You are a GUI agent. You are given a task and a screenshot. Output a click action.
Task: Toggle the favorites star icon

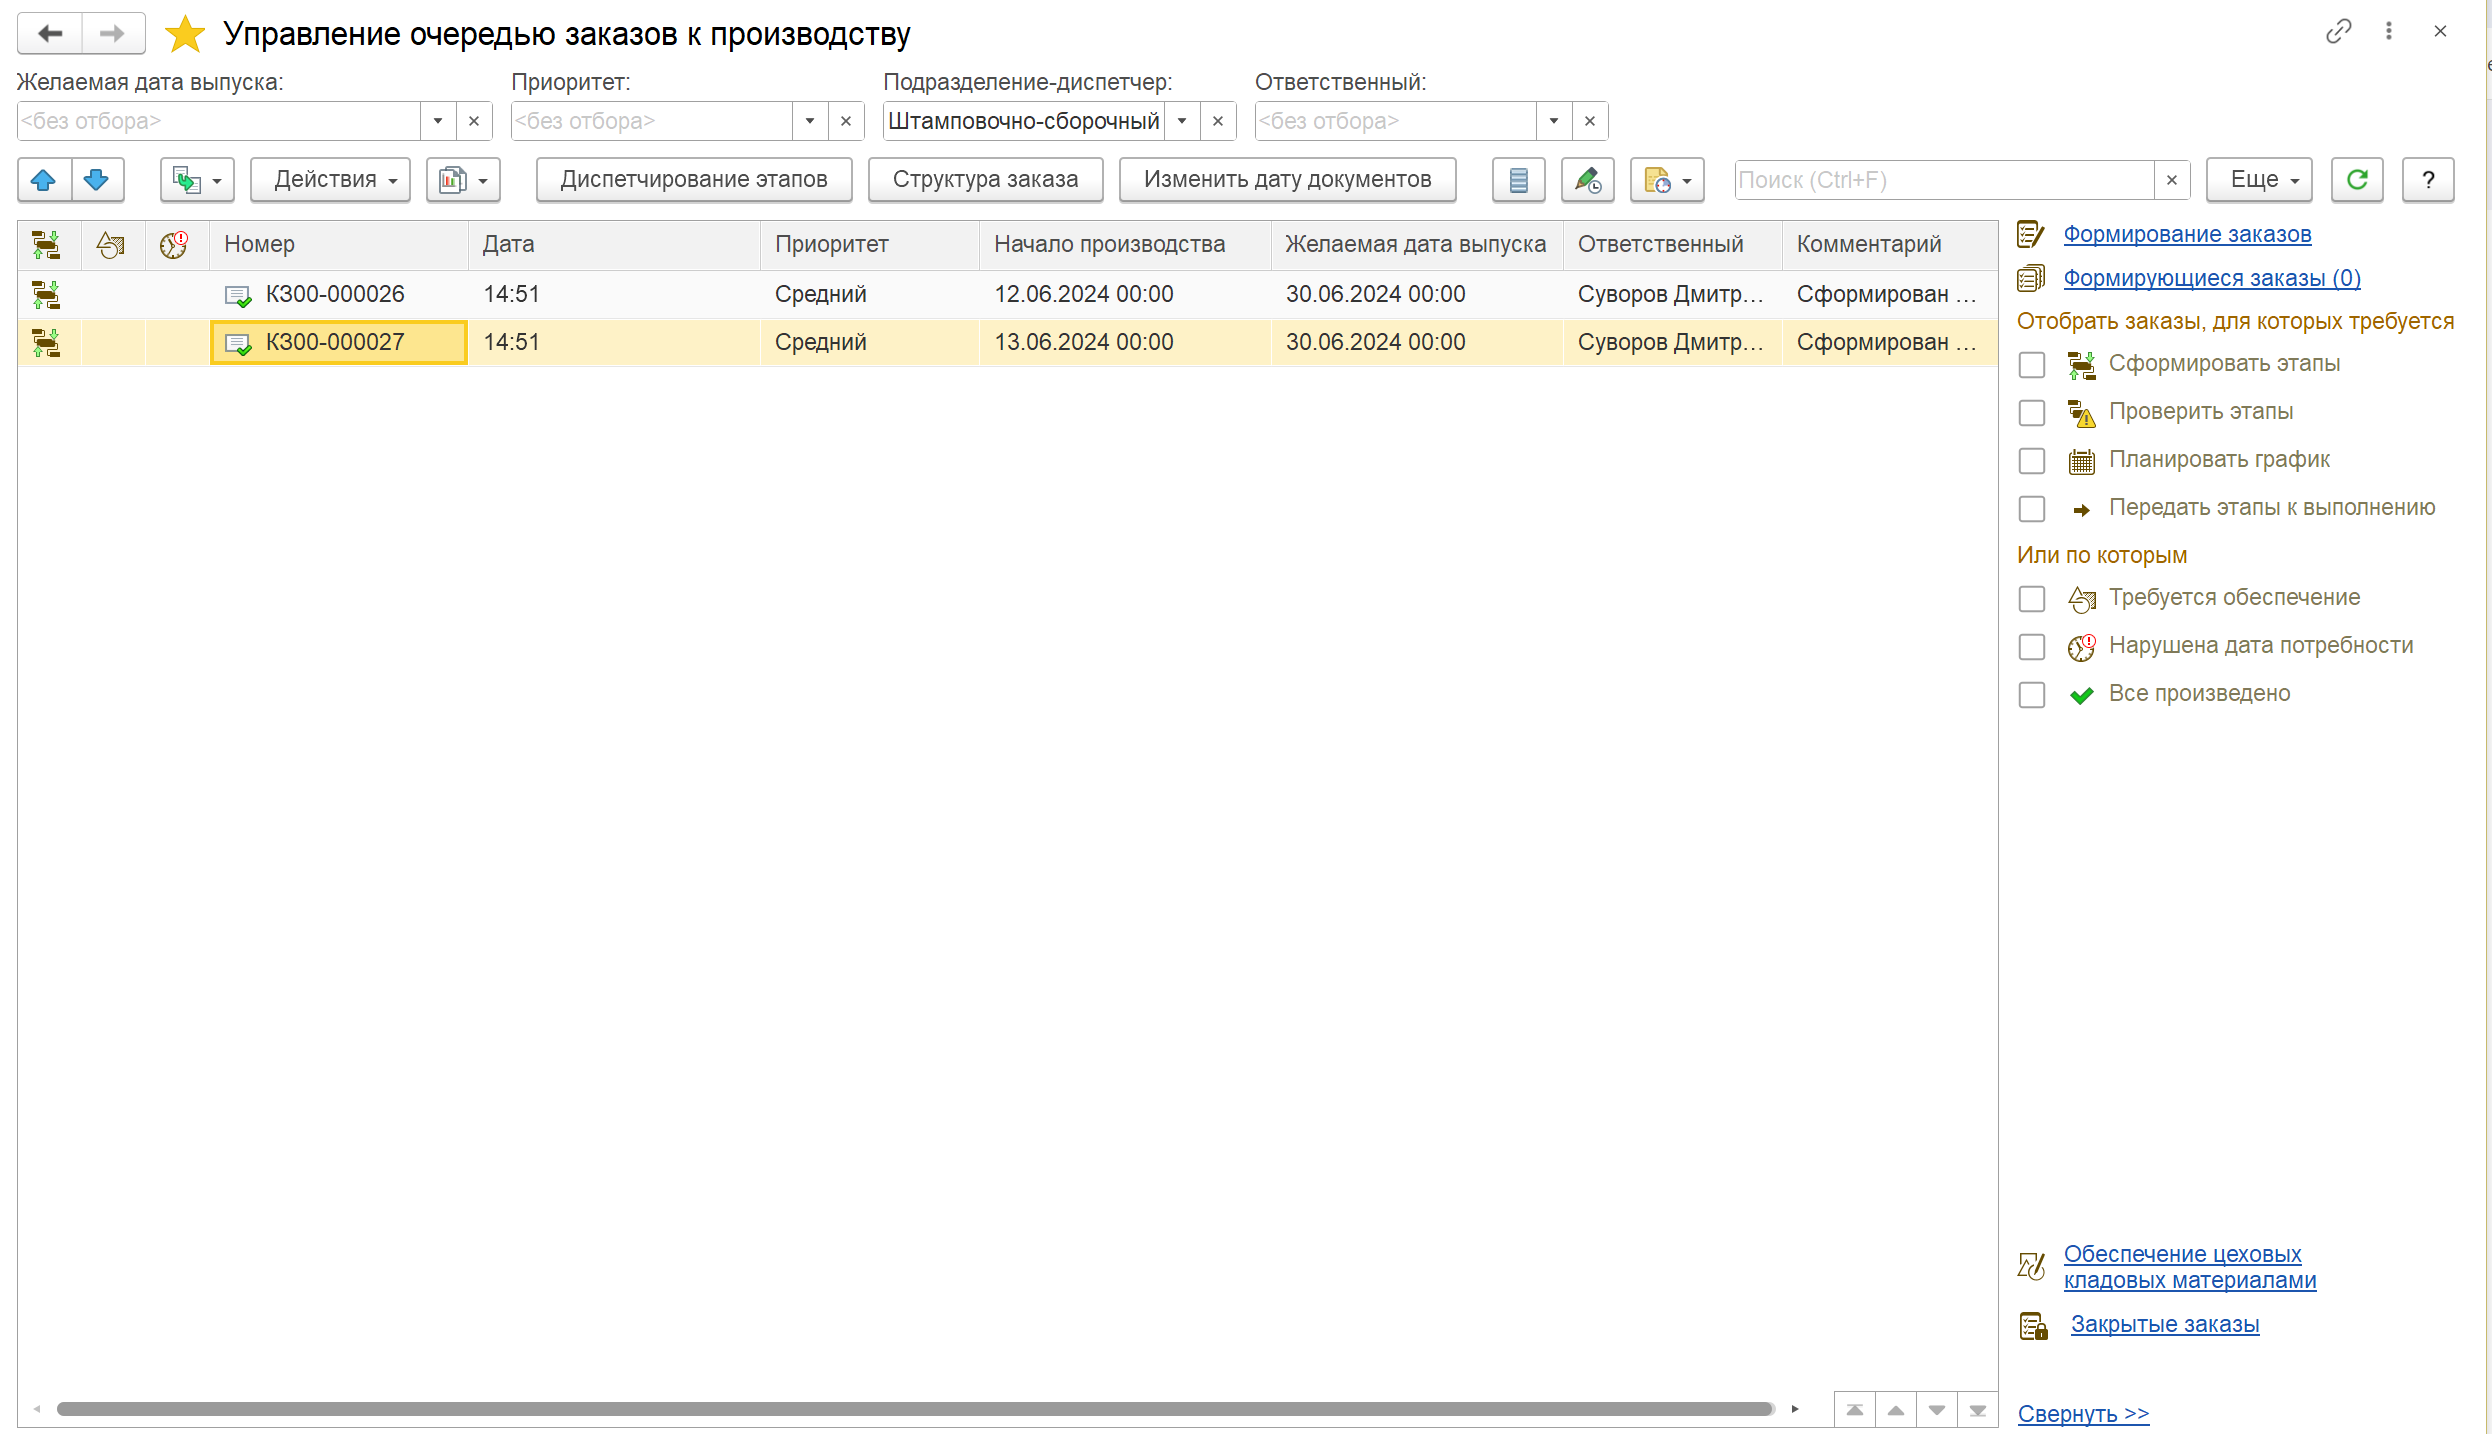coord(185,34)
